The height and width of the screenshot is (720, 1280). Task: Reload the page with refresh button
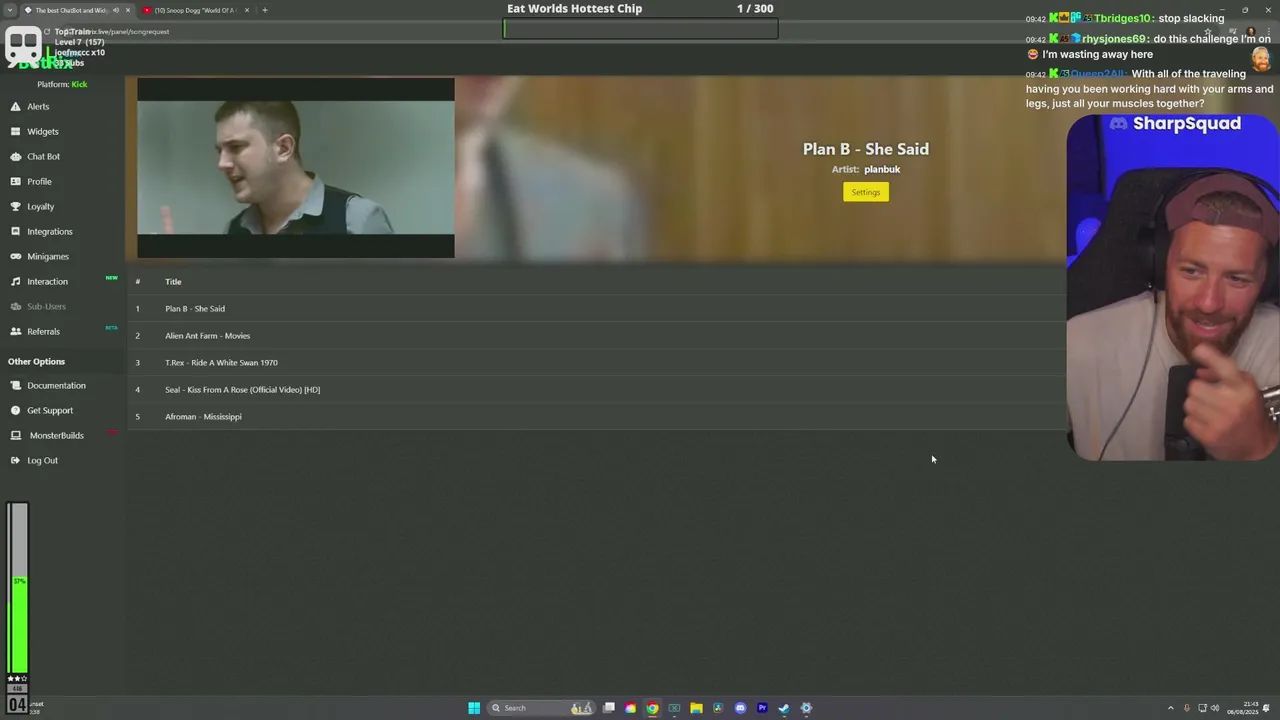coord(46,32)
